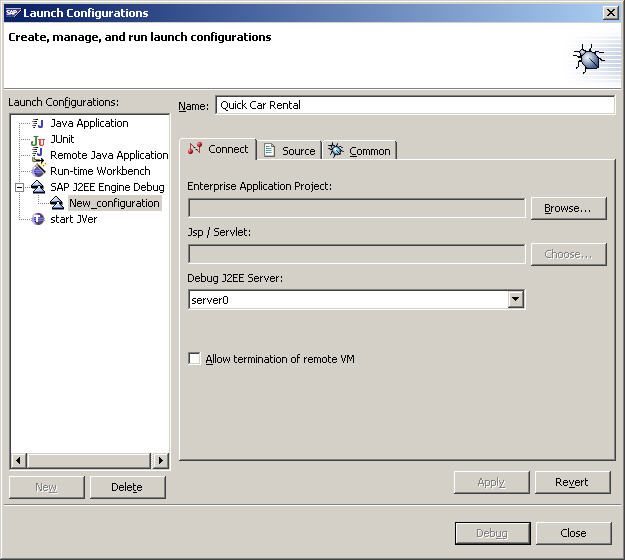Image resolution: width=625 pixels, height=560 pixels.
Task: Click the start JVer icon
Action: (38, 219)
